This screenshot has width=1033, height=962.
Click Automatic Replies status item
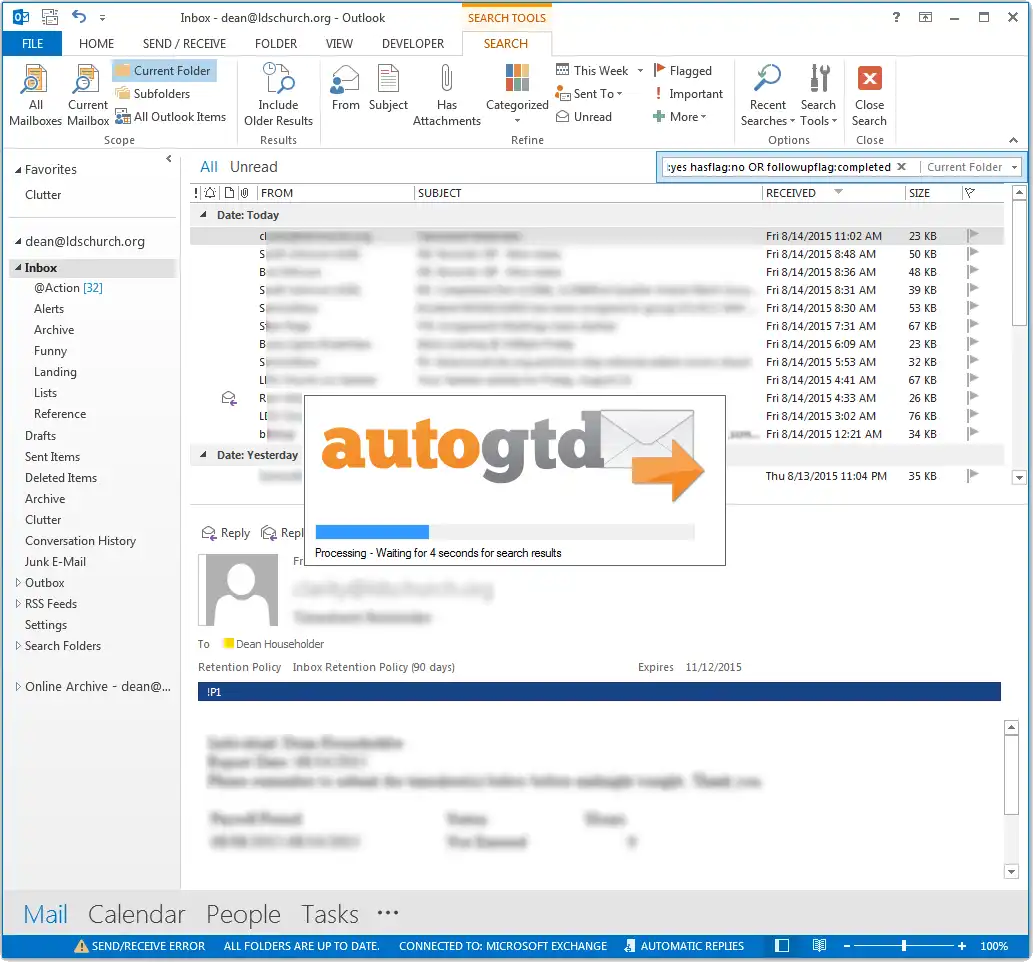point(684,946)
